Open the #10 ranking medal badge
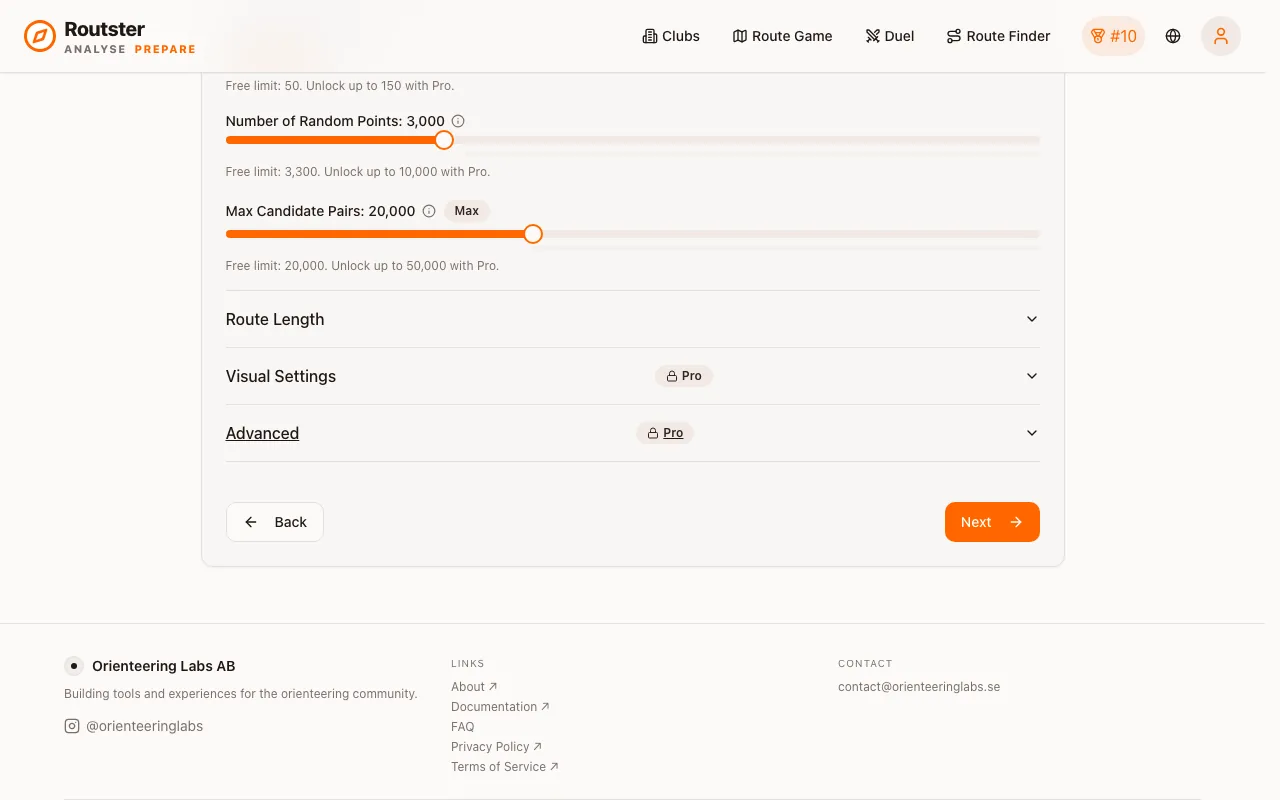Viewport: 1280px width, 800px height. (1113, 36)
